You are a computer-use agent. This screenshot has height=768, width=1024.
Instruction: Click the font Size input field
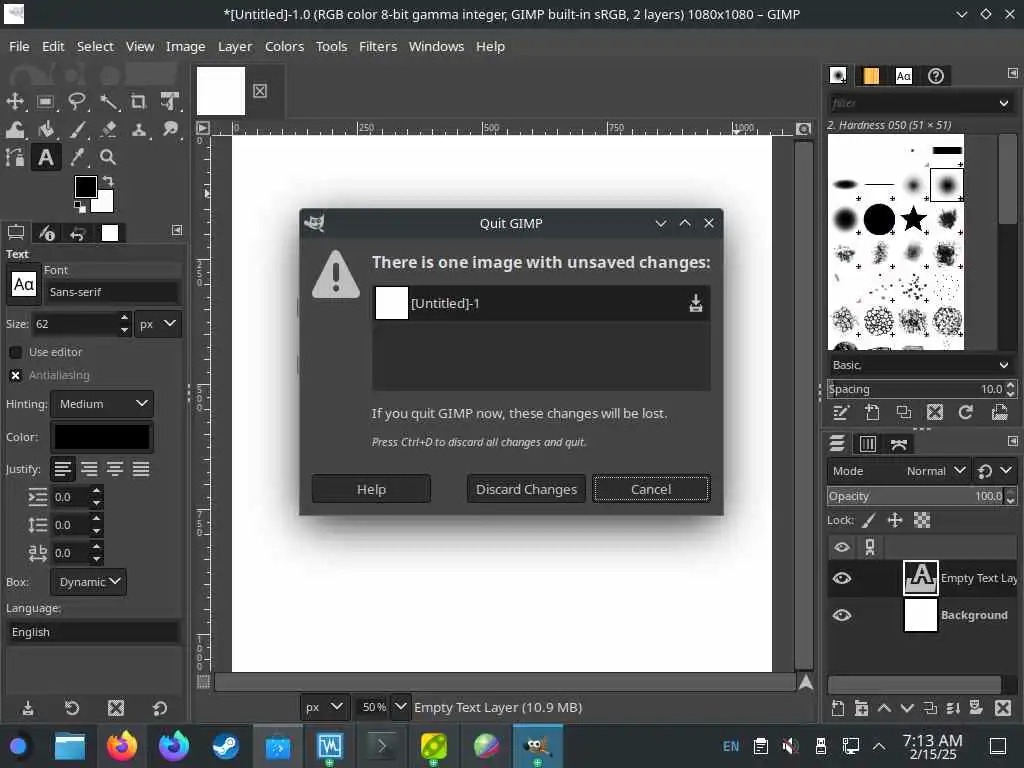(x=77, y=324)
